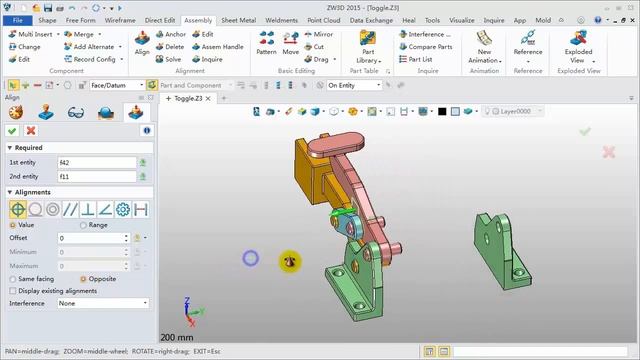Open the Wireframe ribbon tab
Image resolution: width=640 pixels, height=360 pixels.
click(120, 20)
